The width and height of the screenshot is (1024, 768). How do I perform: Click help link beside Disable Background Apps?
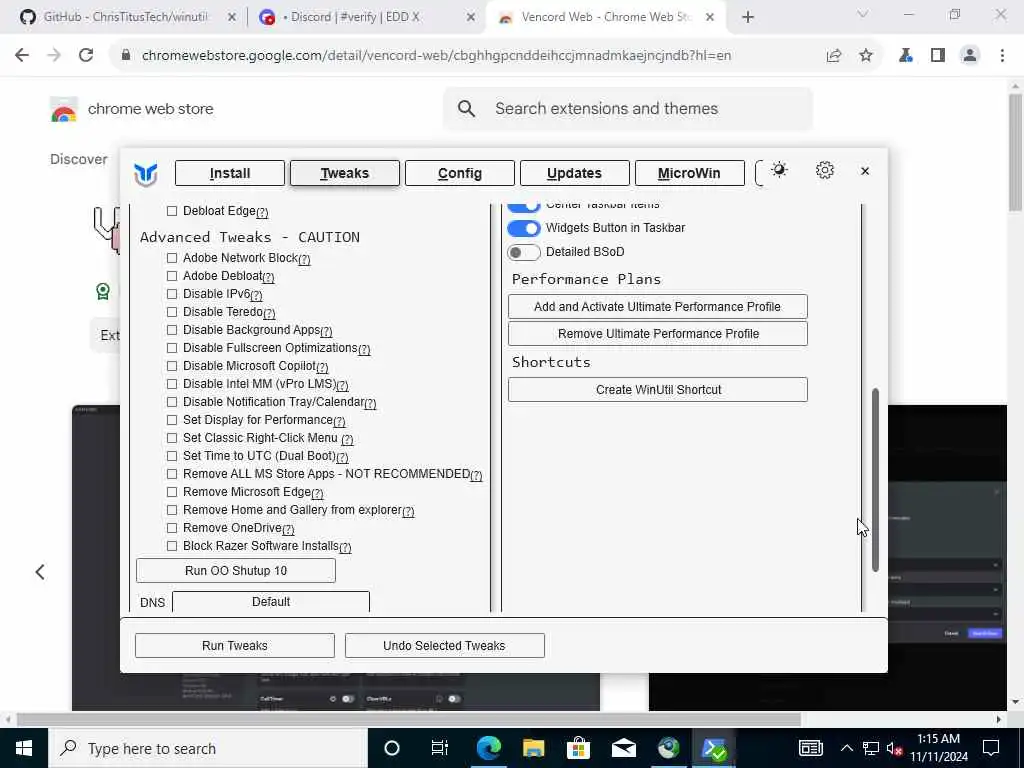(327, 332)
